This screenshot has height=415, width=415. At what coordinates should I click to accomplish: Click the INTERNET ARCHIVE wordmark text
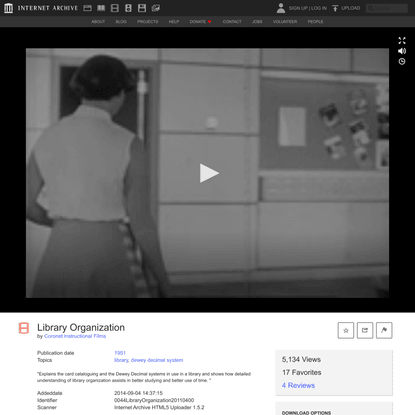tap(48, 8)
